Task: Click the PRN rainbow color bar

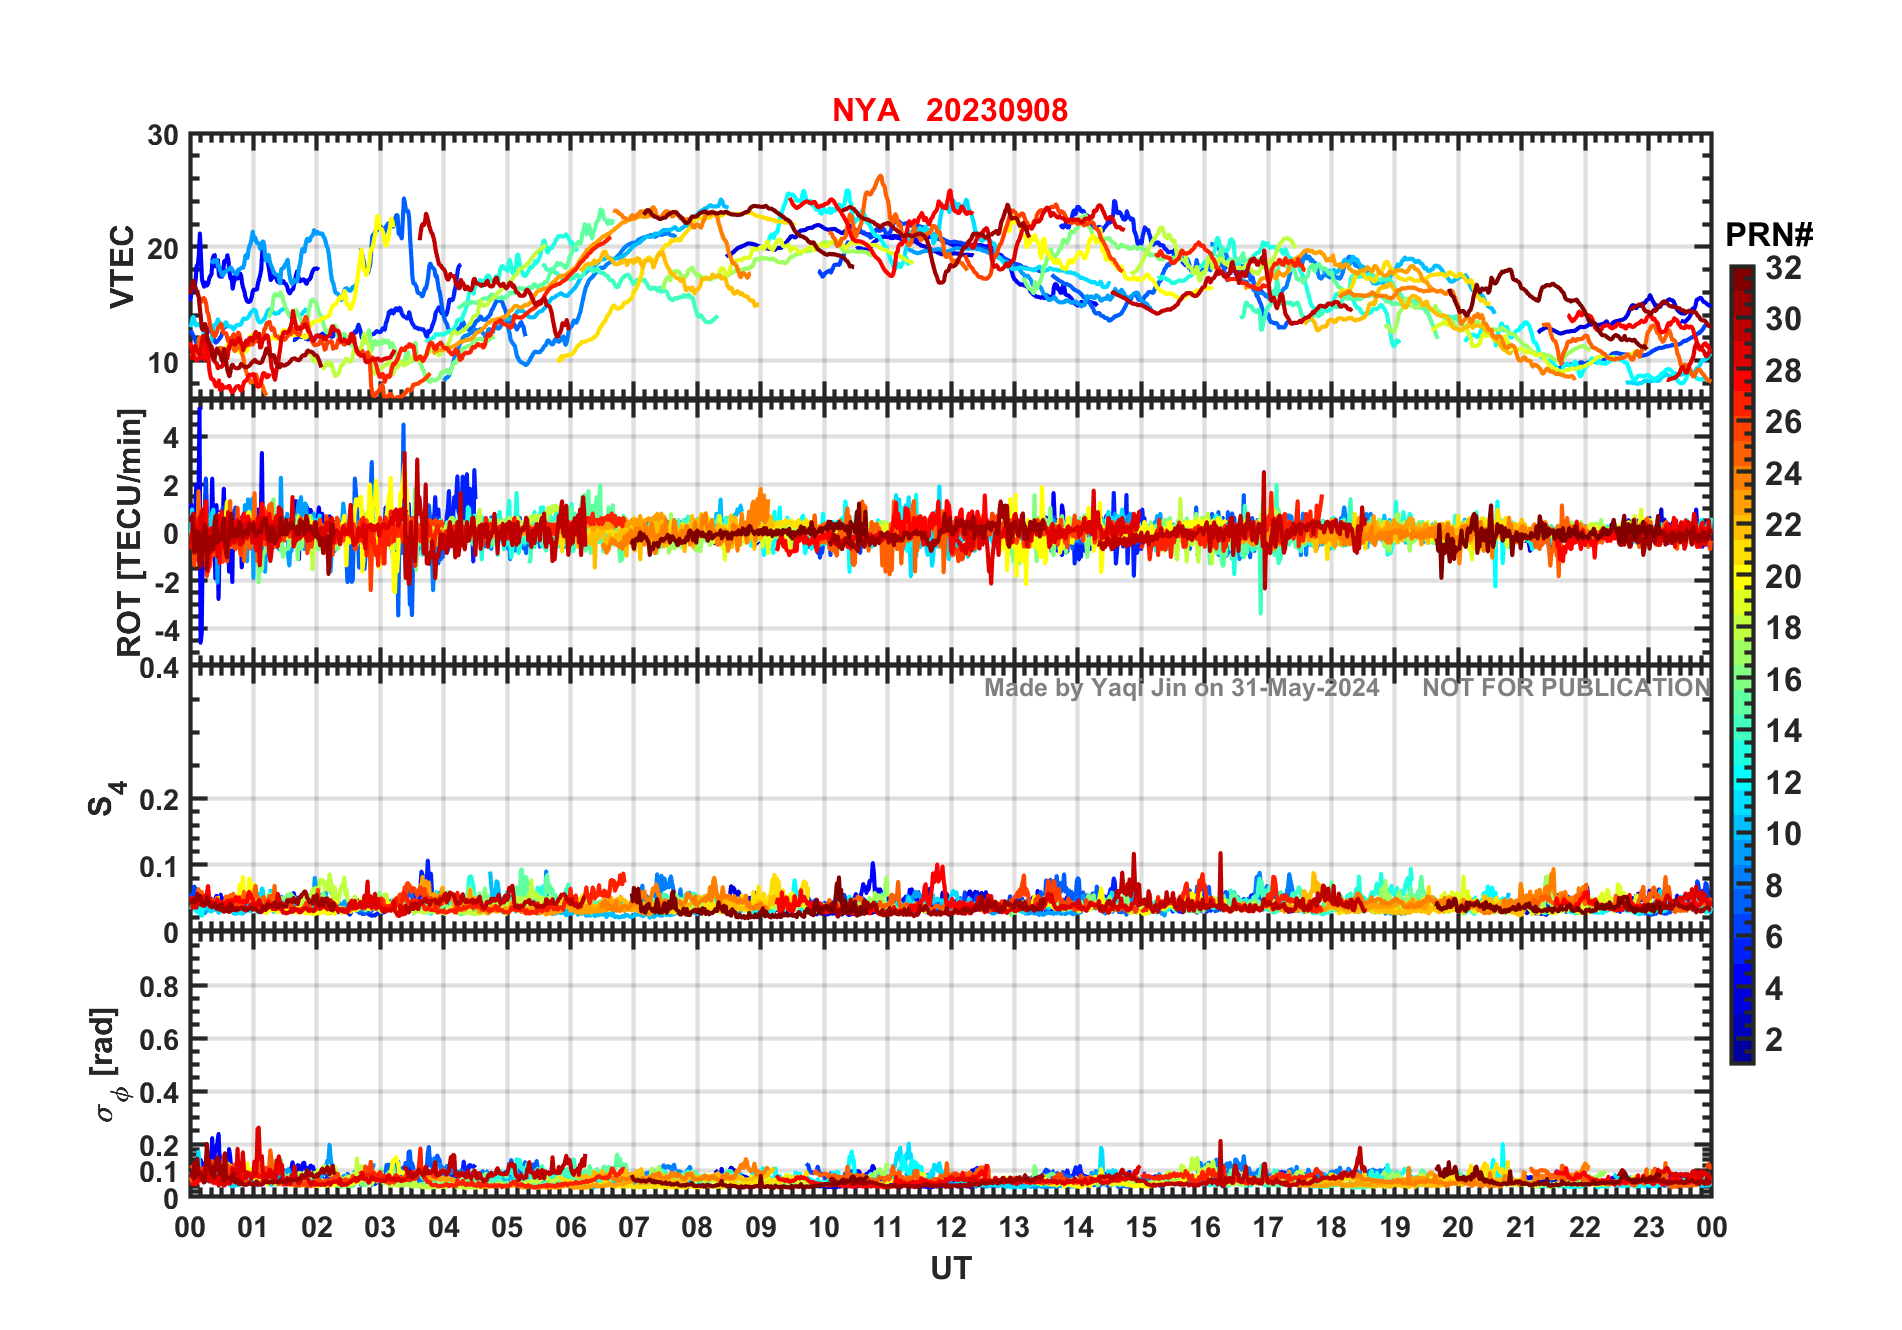Action: (1741, 665)
